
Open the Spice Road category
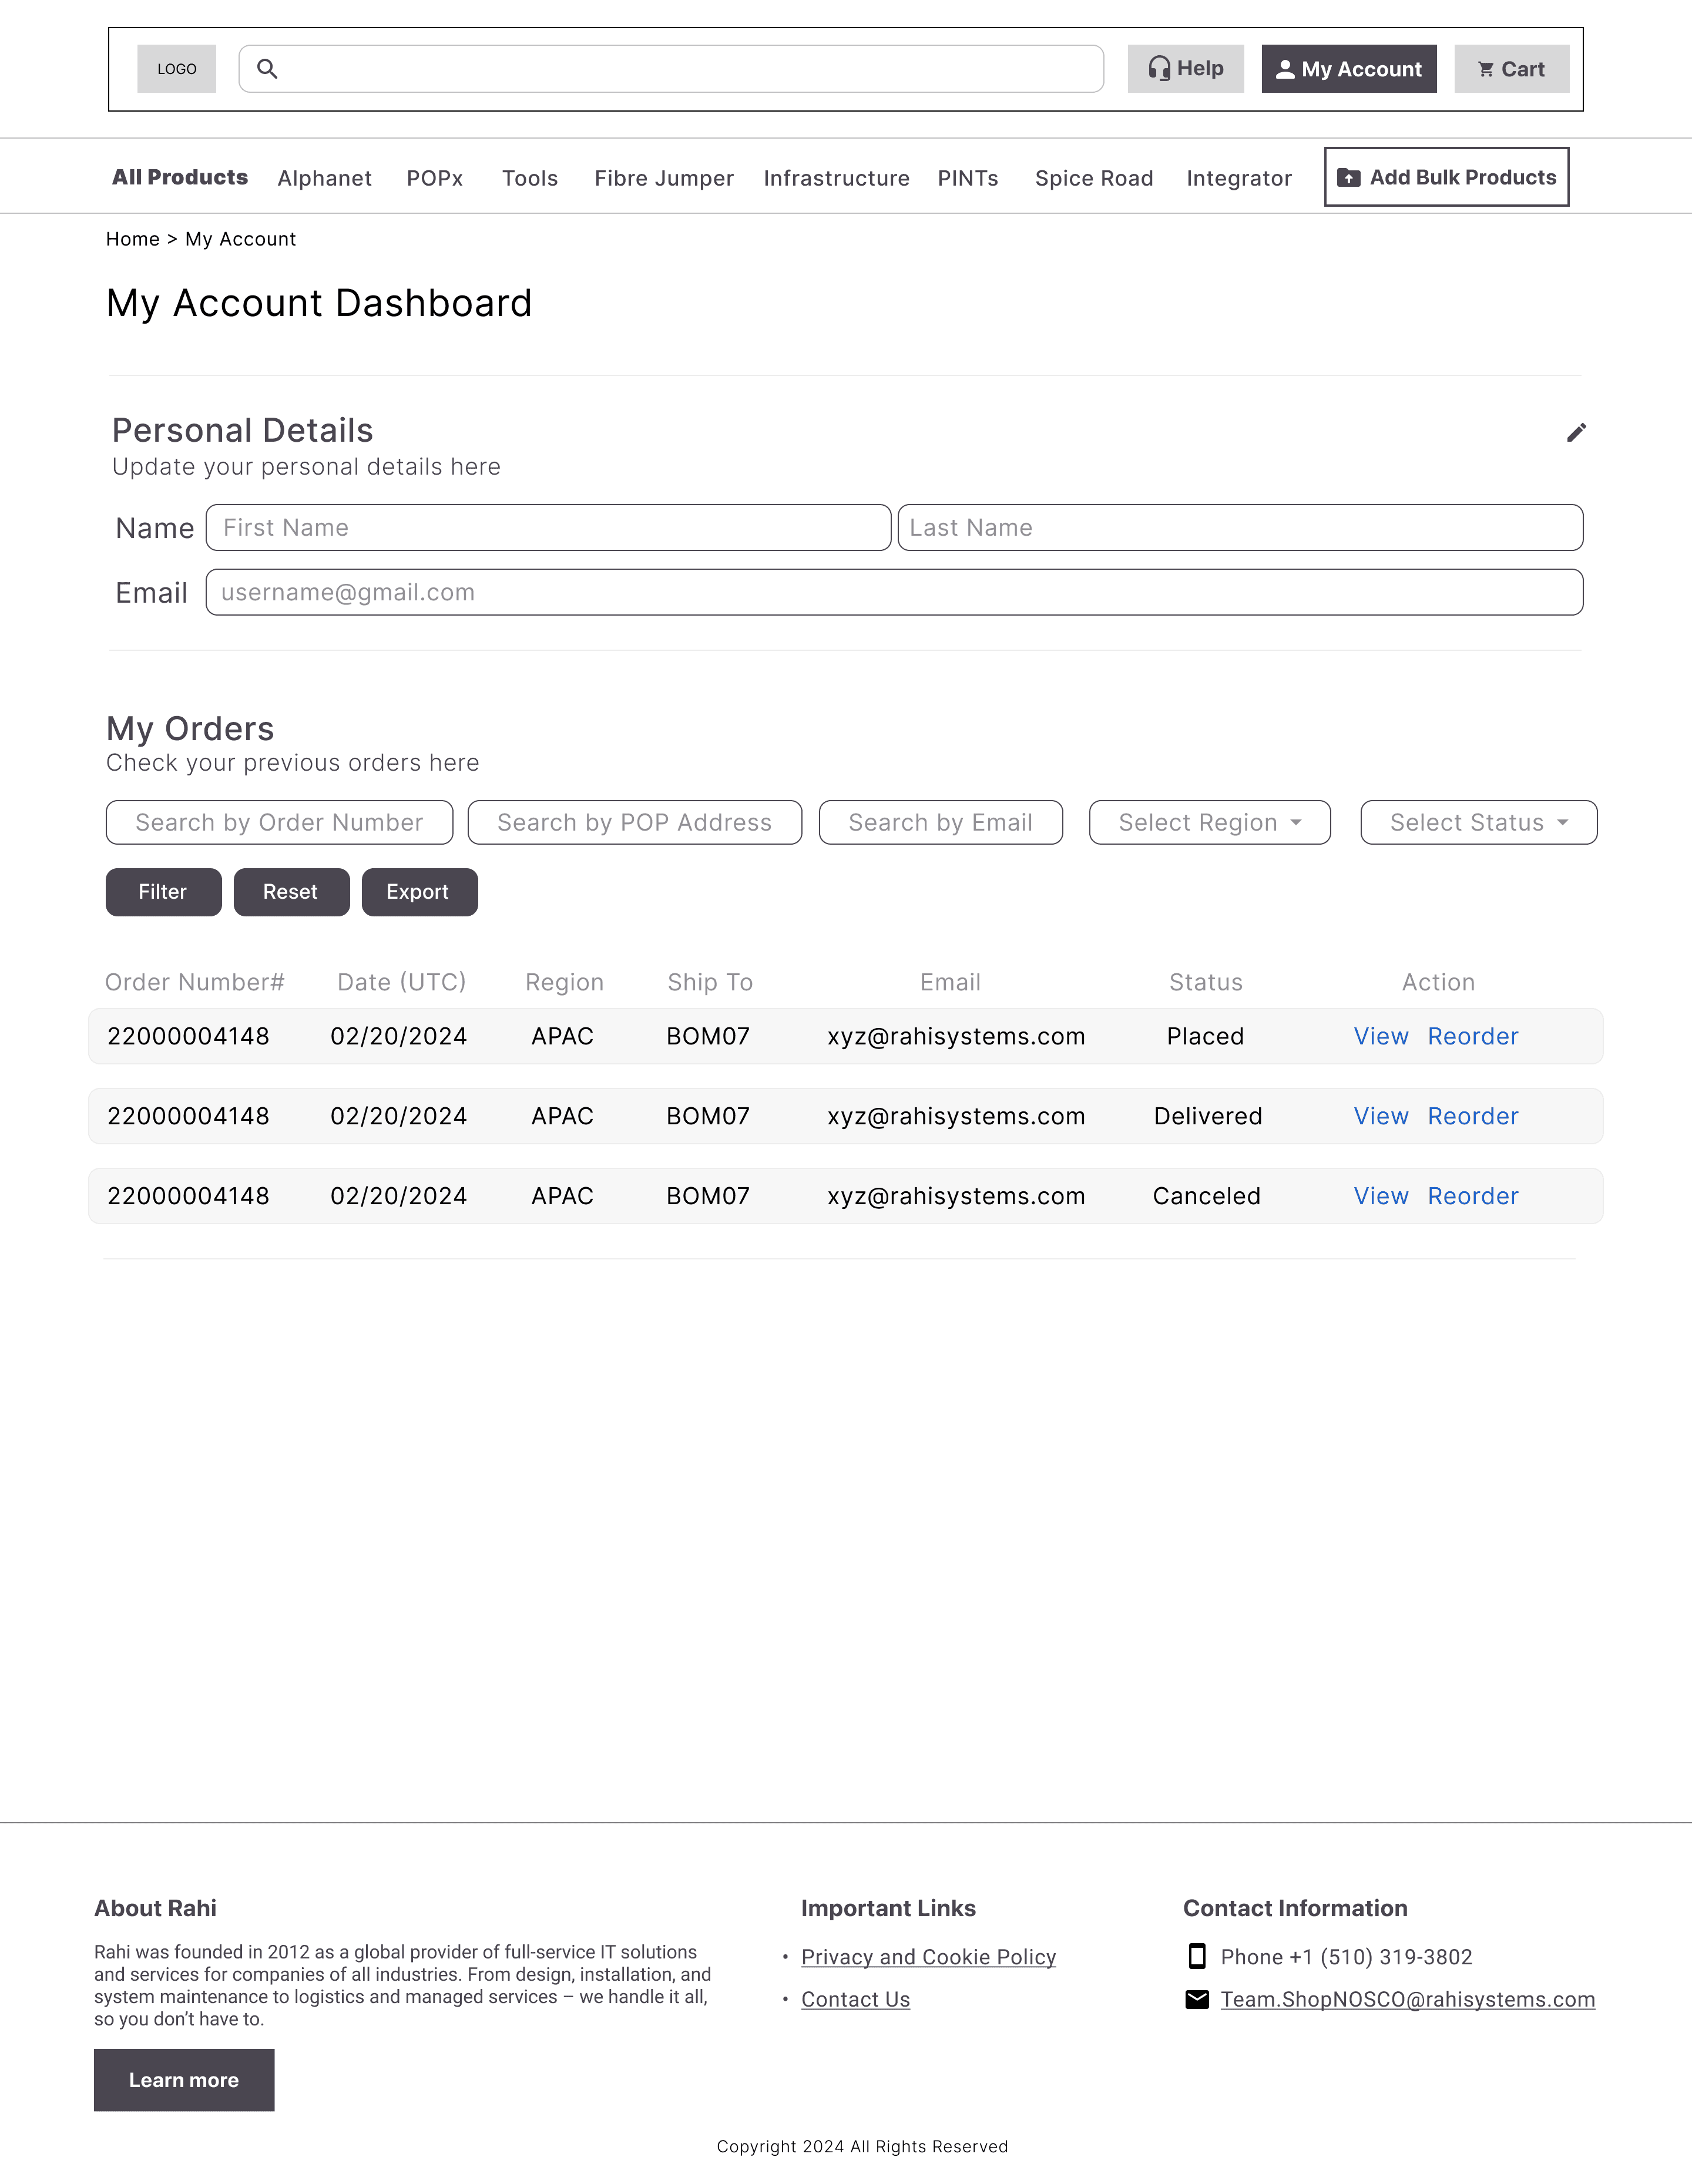coord(1094,179)
